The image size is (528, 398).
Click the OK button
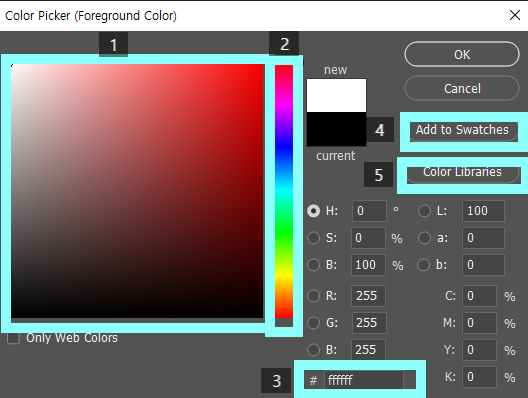point(462,54)
